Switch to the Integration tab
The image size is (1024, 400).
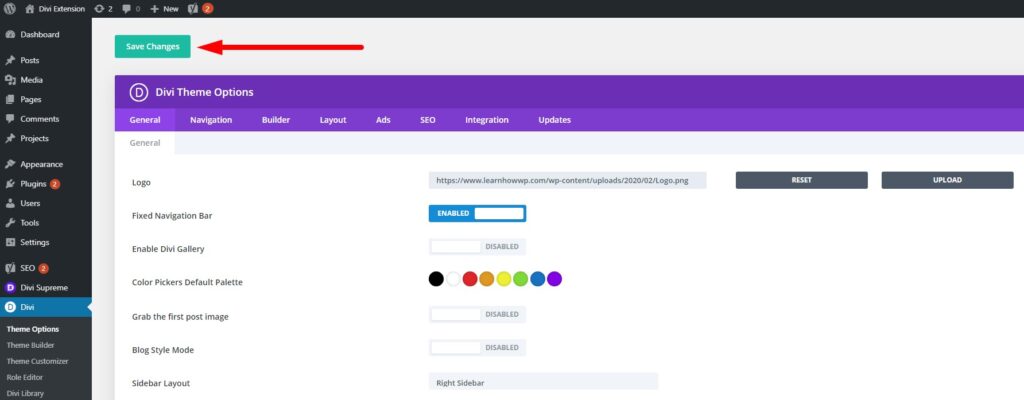(487, 120)
